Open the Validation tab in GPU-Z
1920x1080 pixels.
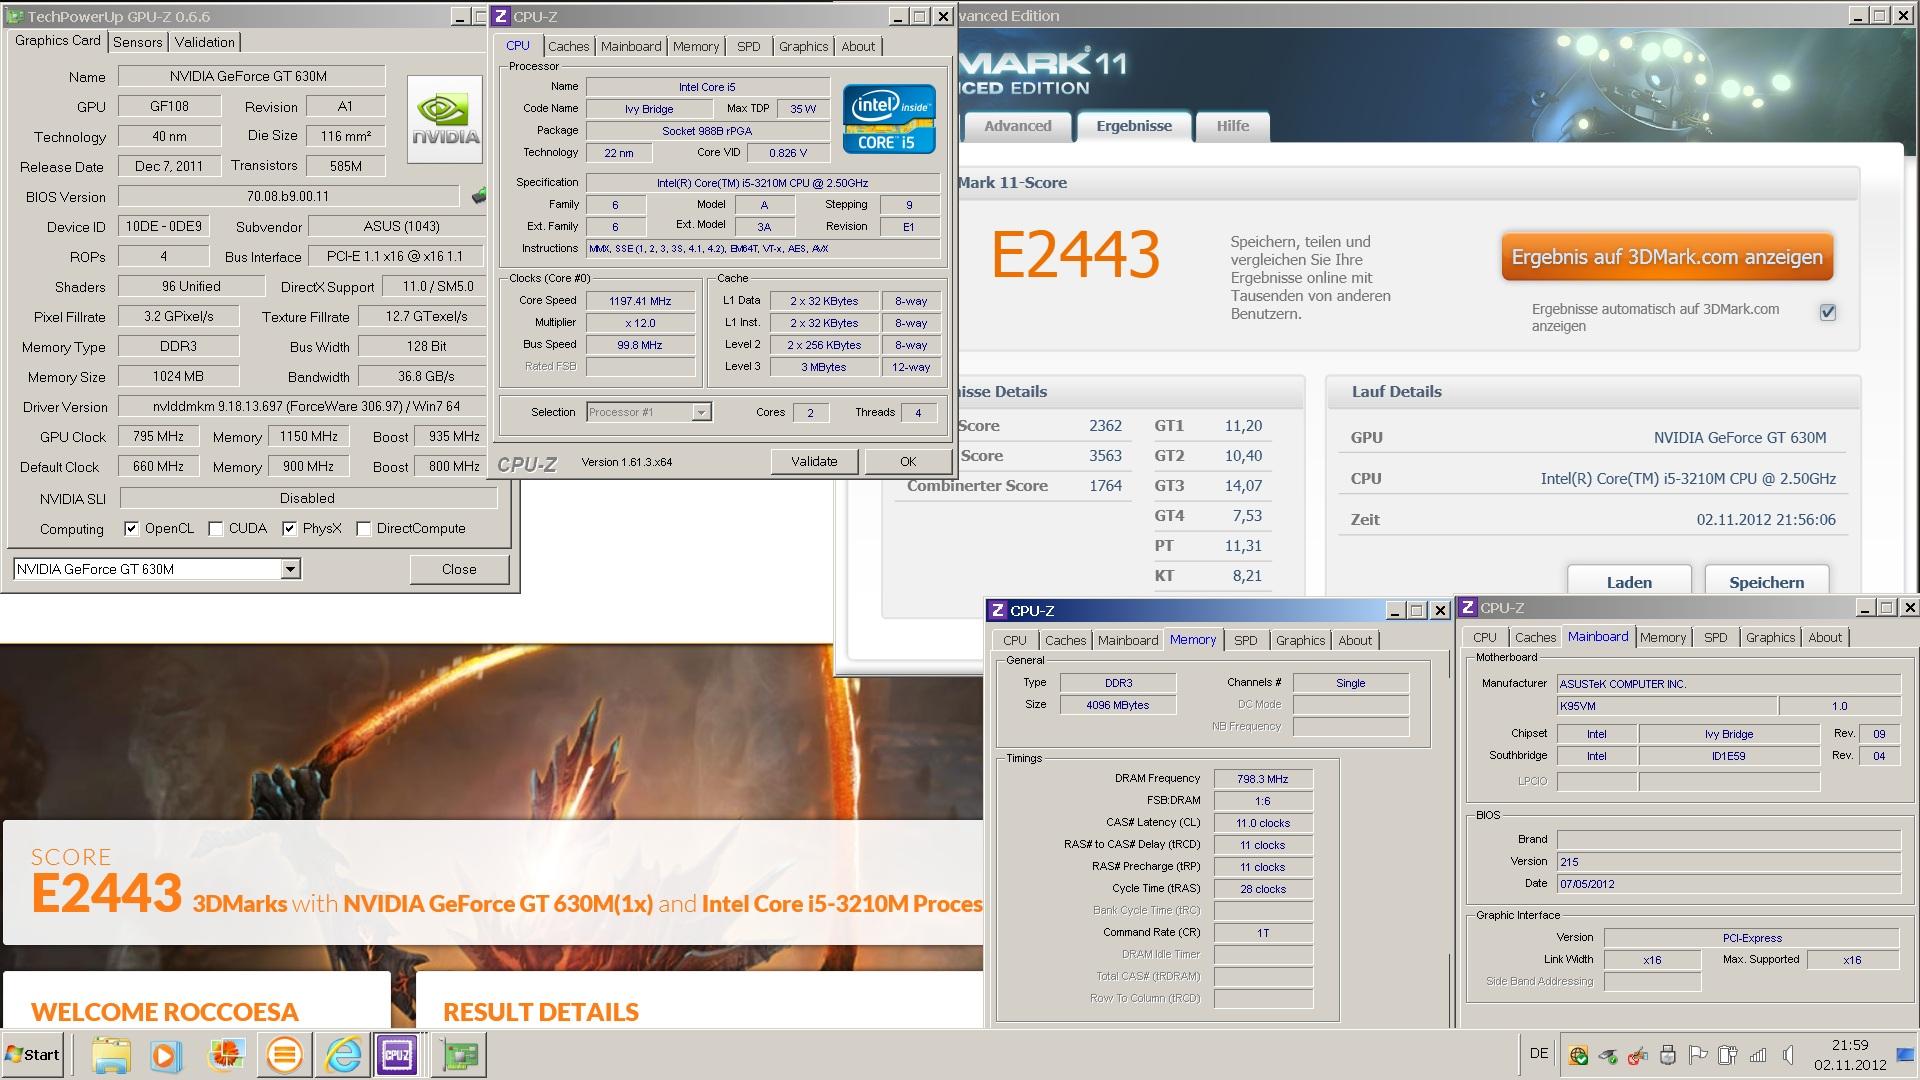(x=204, y=42)
